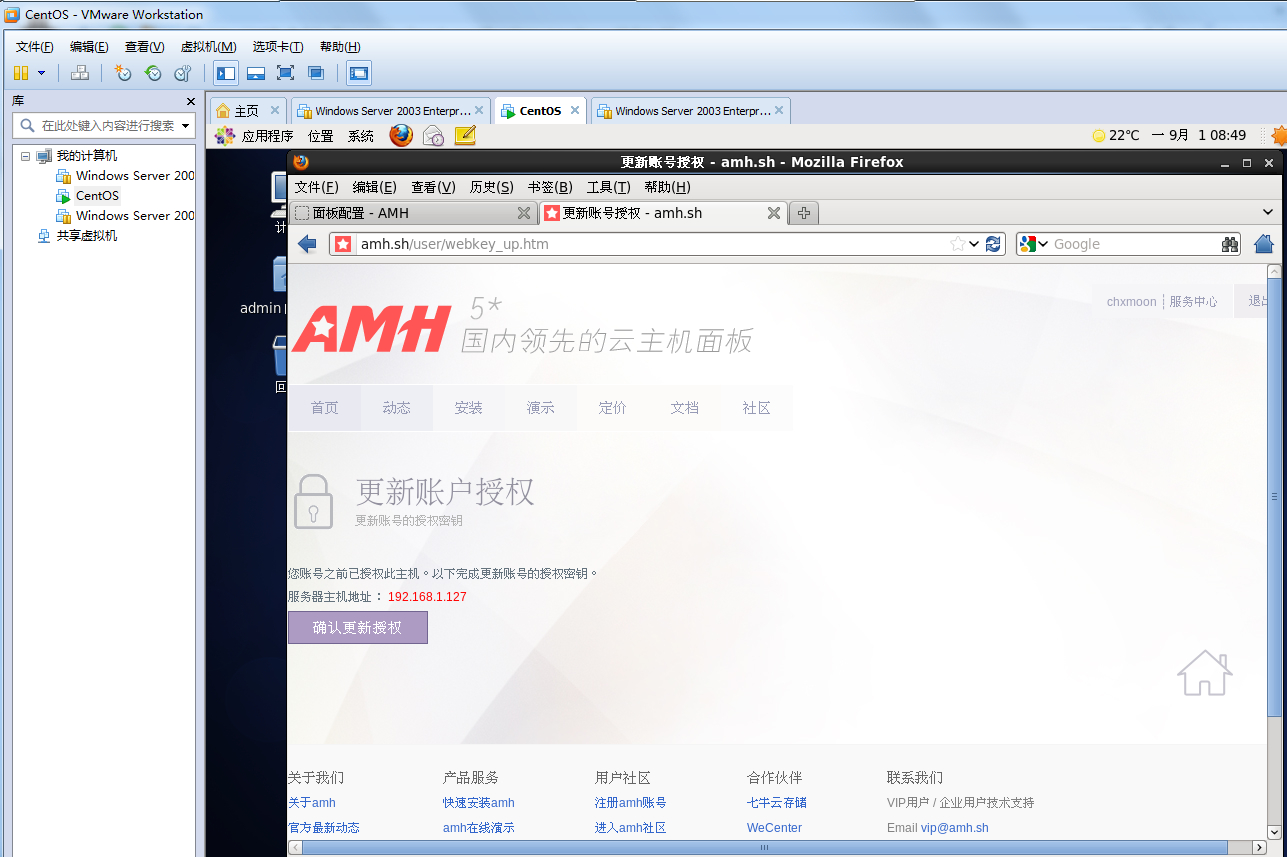Toggle the VMware library panel view
The image size is (1287, 857).
pos(226,73)
